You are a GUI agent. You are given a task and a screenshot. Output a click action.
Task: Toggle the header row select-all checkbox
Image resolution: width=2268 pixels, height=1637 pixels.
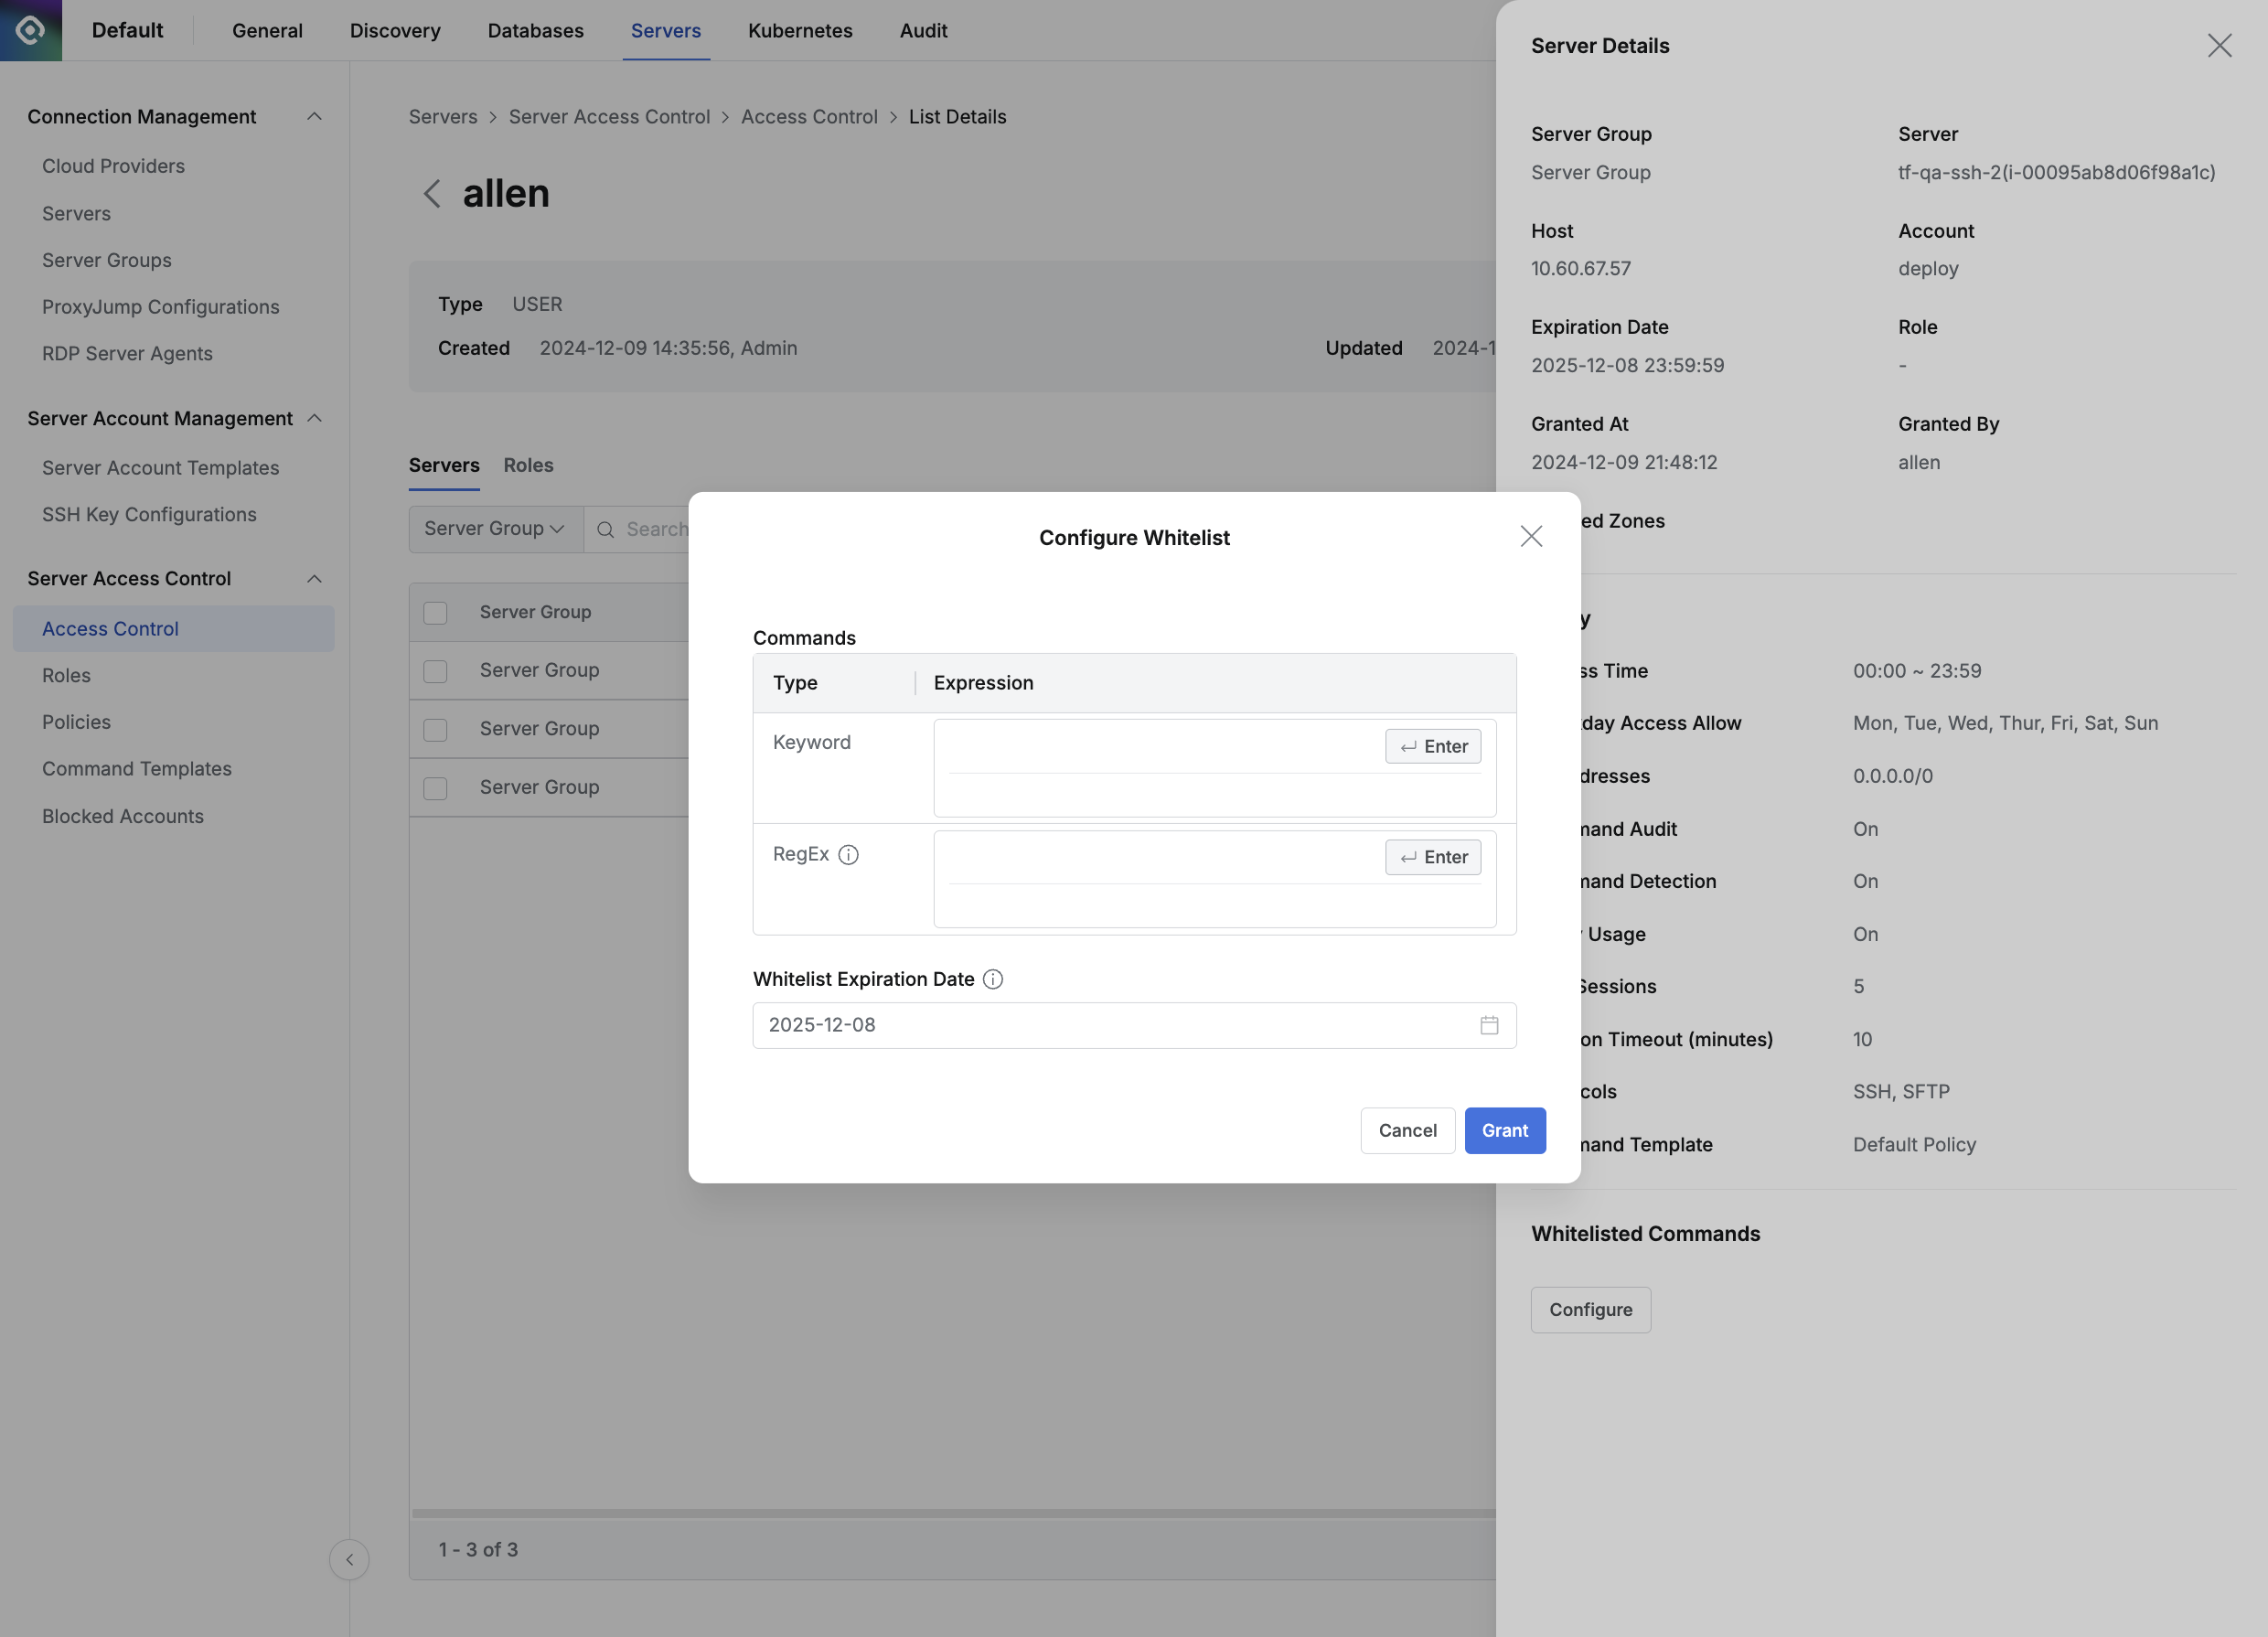[x=435, y=612]
